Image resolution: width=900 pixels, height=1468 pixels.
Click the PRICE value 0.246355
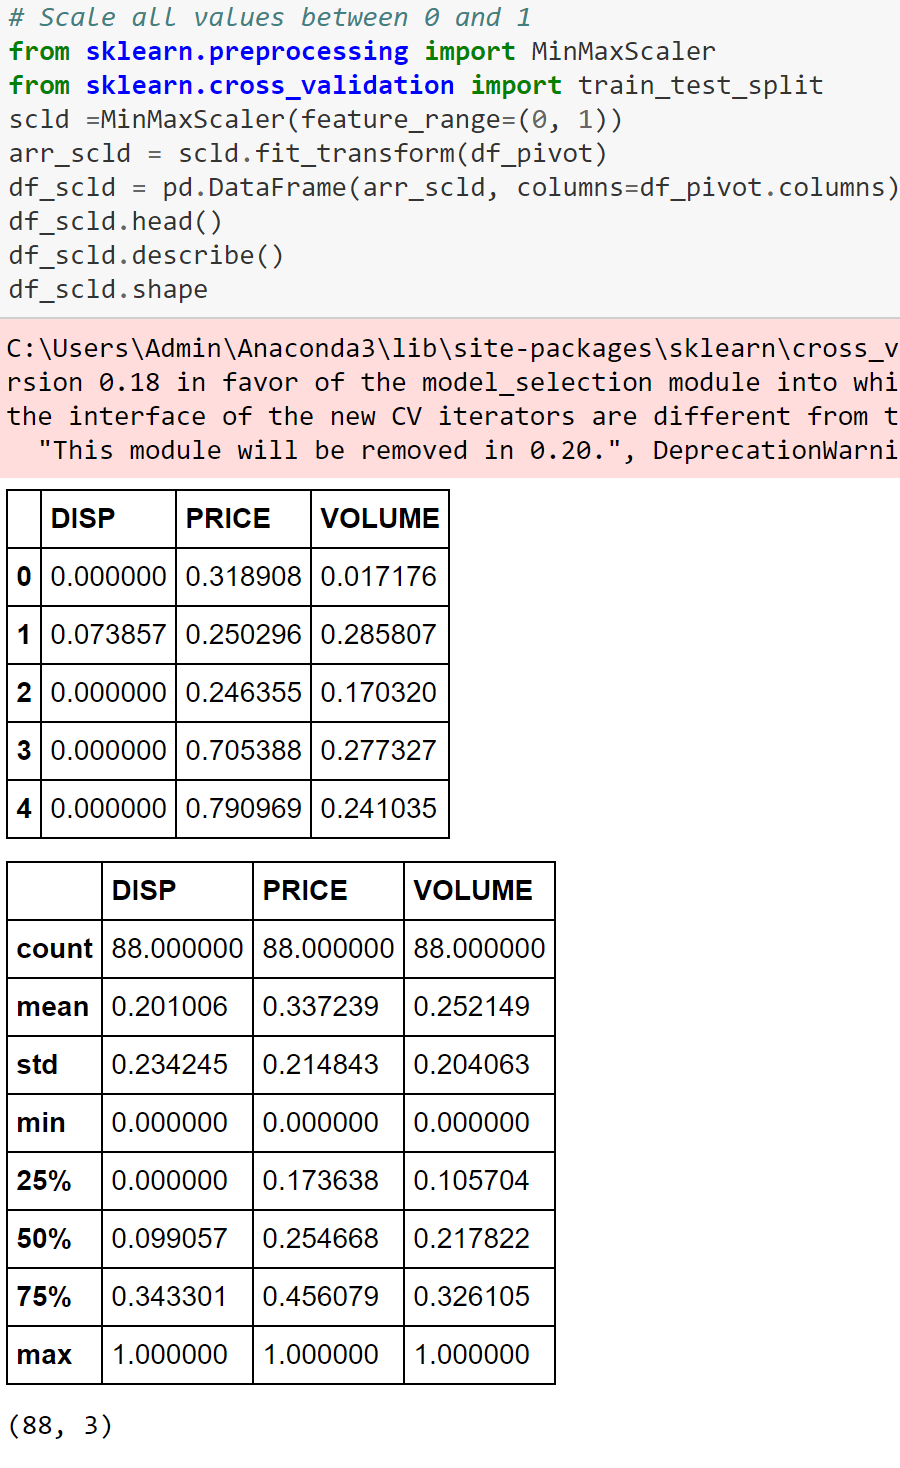243,692
